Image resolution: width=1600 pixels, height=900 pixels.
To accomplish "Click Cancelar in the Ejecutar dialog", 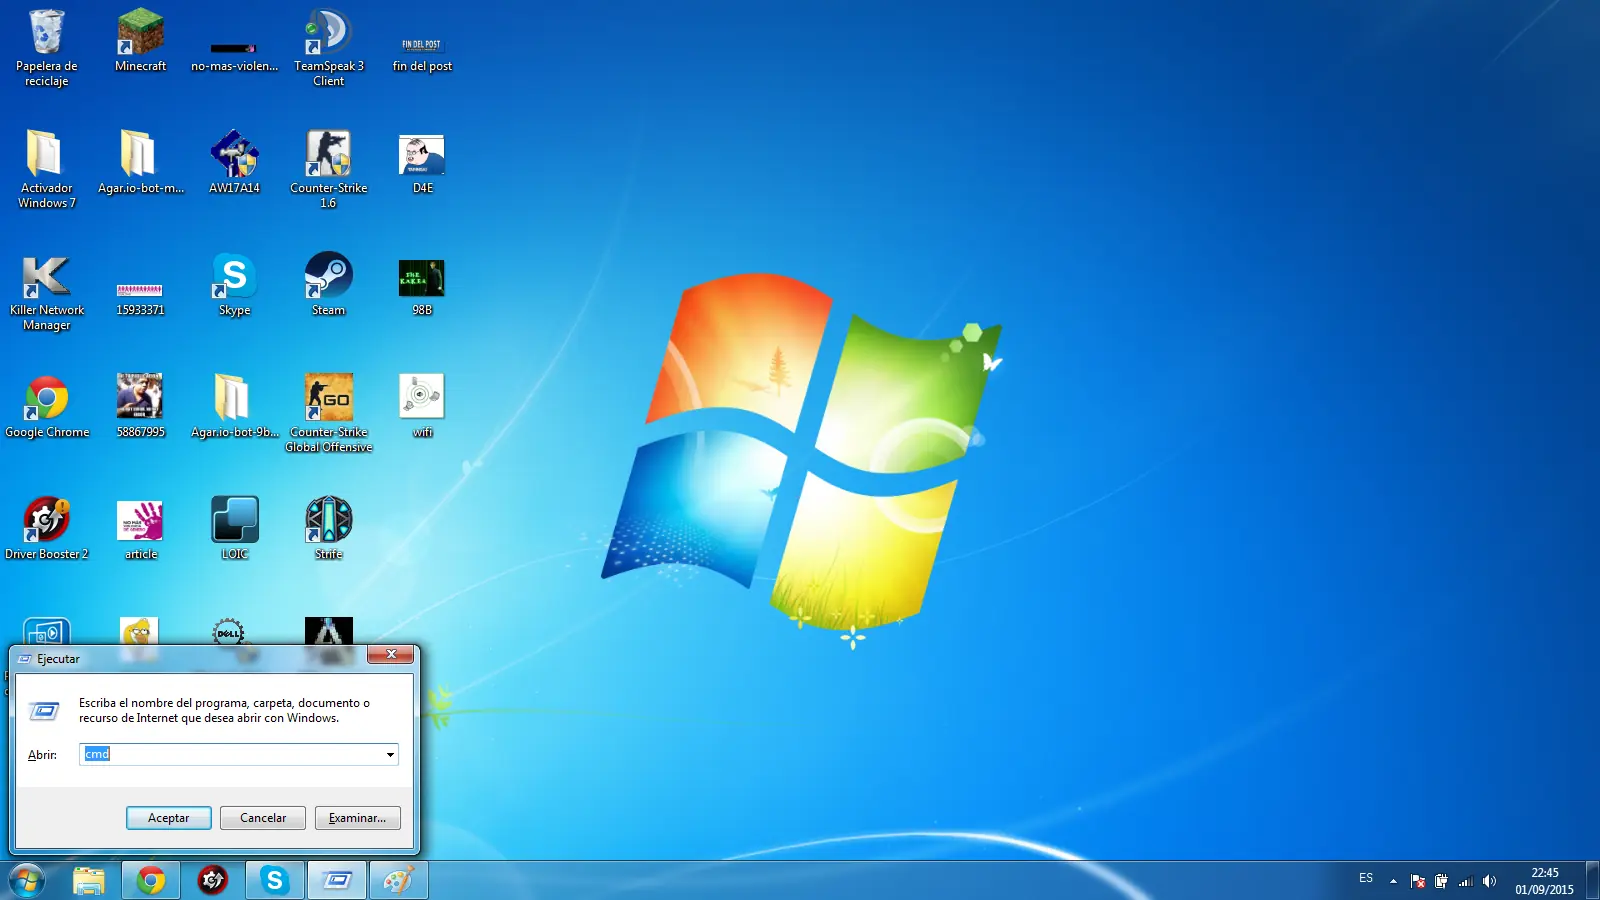I will point(263,818).
